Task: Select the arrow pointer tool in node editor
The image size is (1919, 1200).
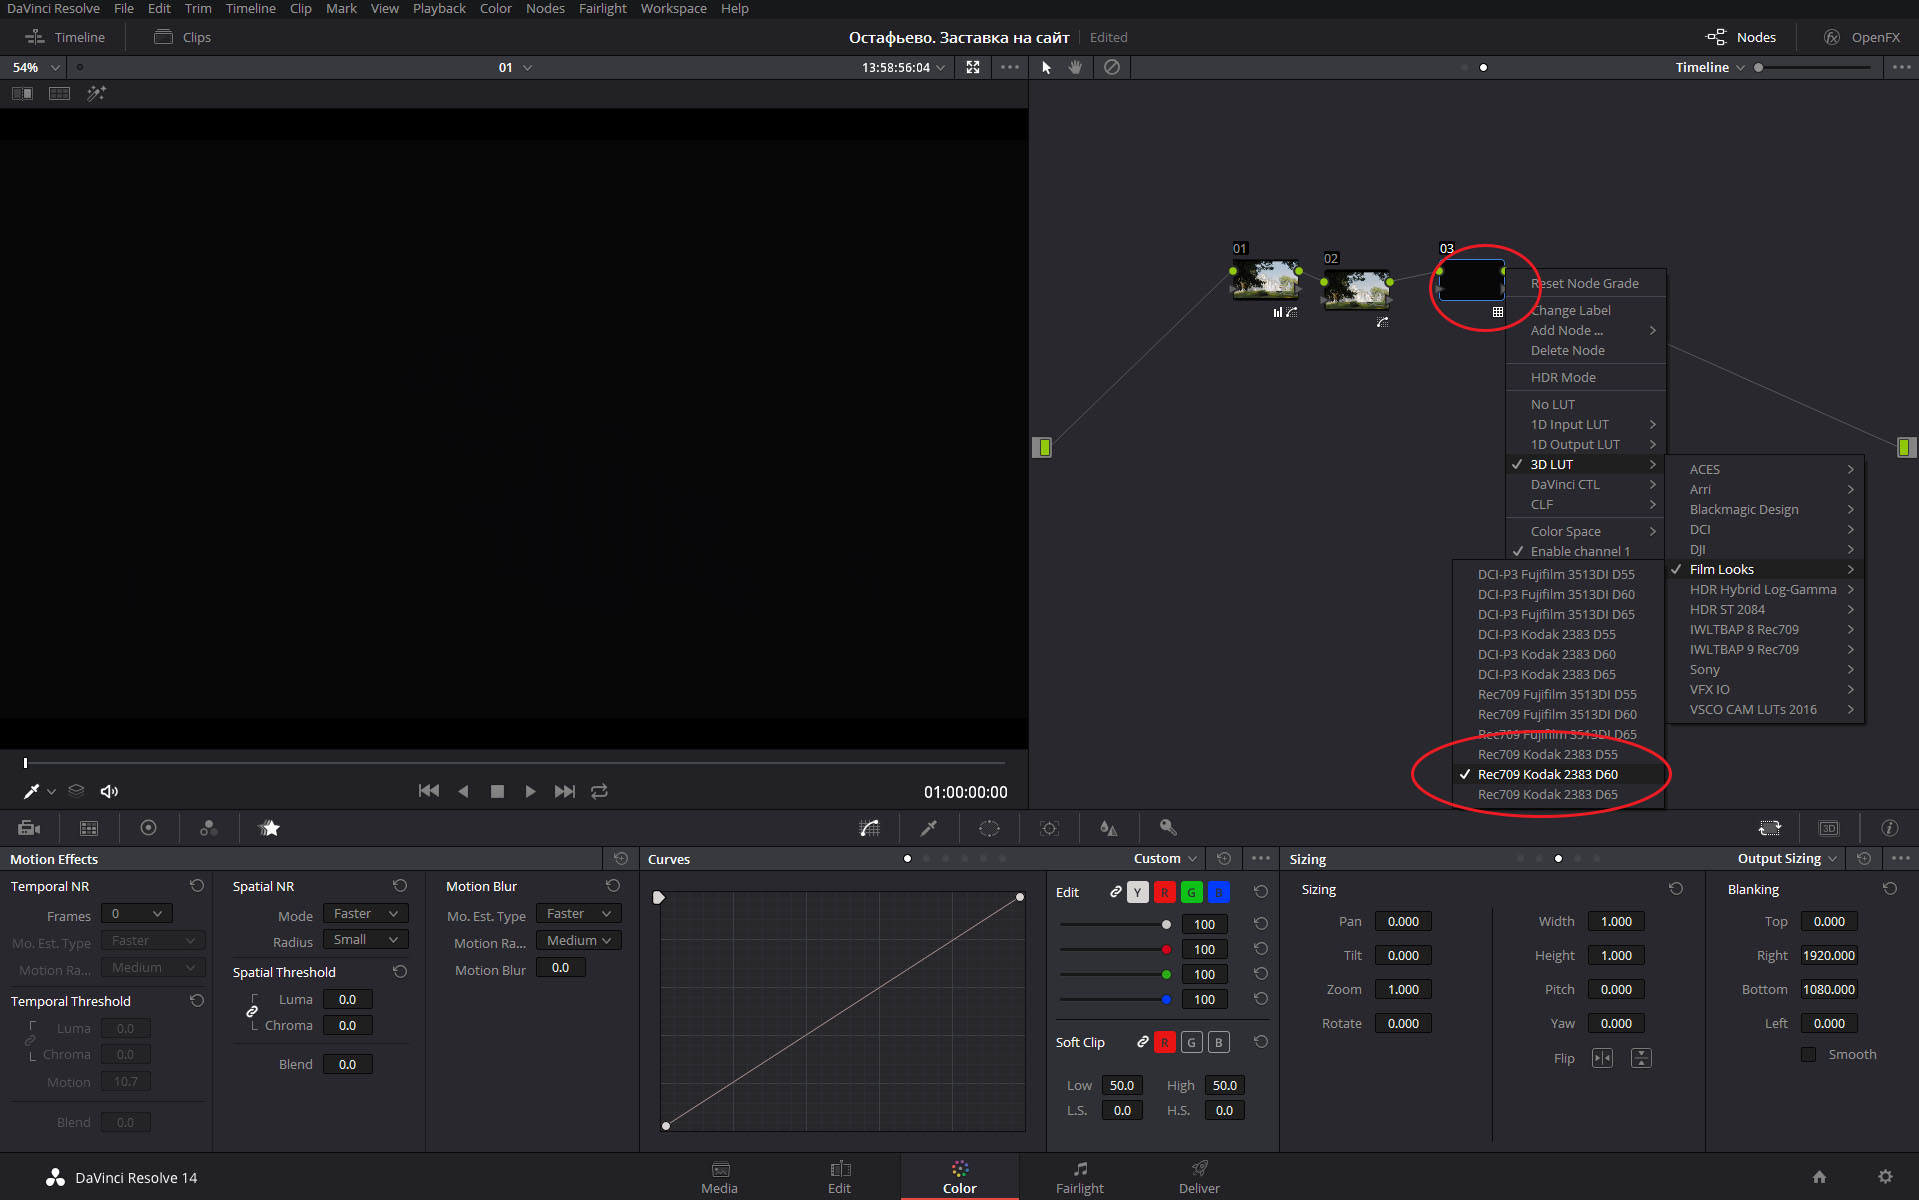Action: click(x=1046, y=67)
